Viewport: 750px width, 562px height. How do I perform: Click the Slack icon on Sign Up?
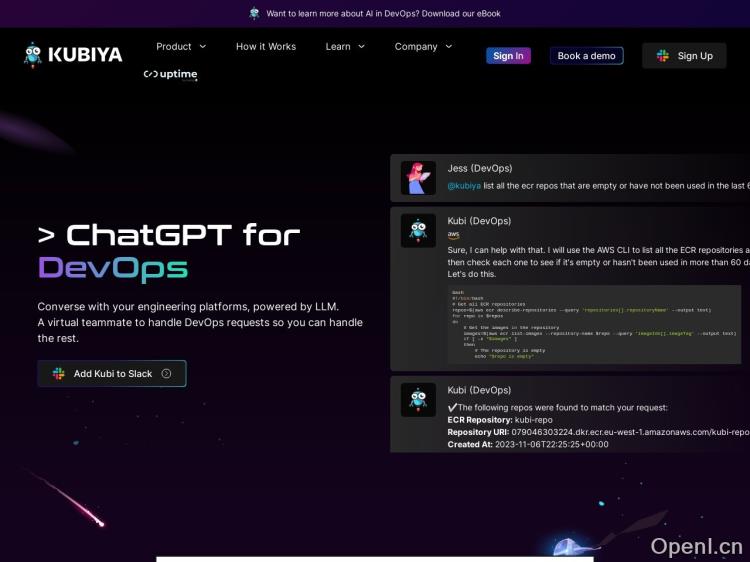[x=663, y=56]
